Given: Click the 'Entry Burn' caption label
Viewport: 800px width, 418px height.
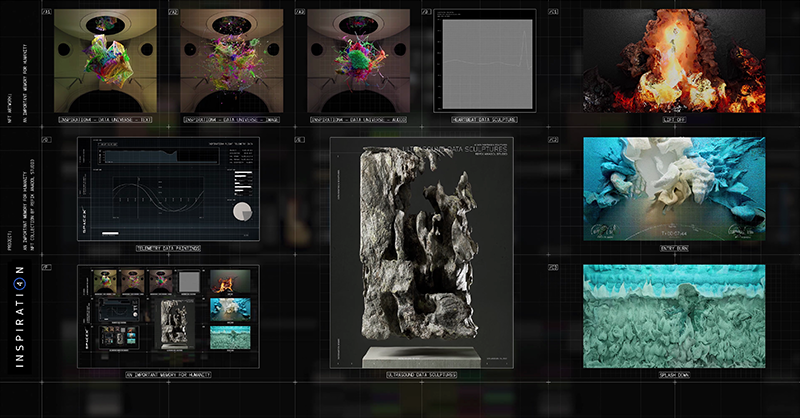Looking at the screenshot, I should point(674,249).
